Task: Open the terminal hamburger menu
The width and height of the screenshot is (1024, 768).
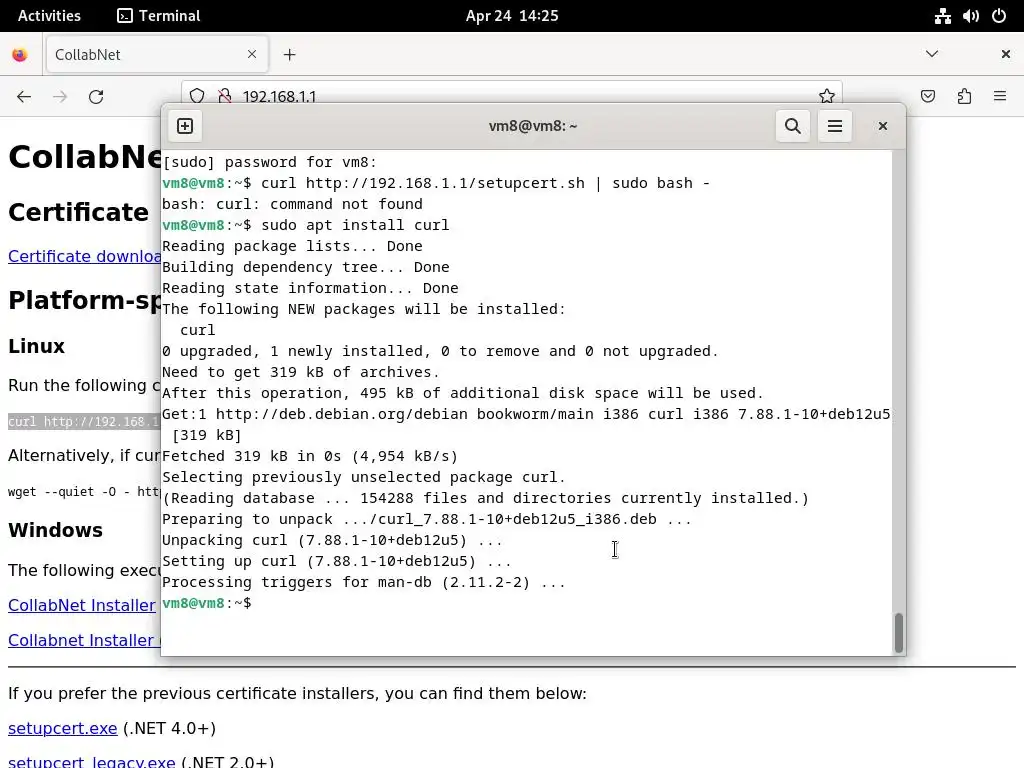Action: [835, 126]
